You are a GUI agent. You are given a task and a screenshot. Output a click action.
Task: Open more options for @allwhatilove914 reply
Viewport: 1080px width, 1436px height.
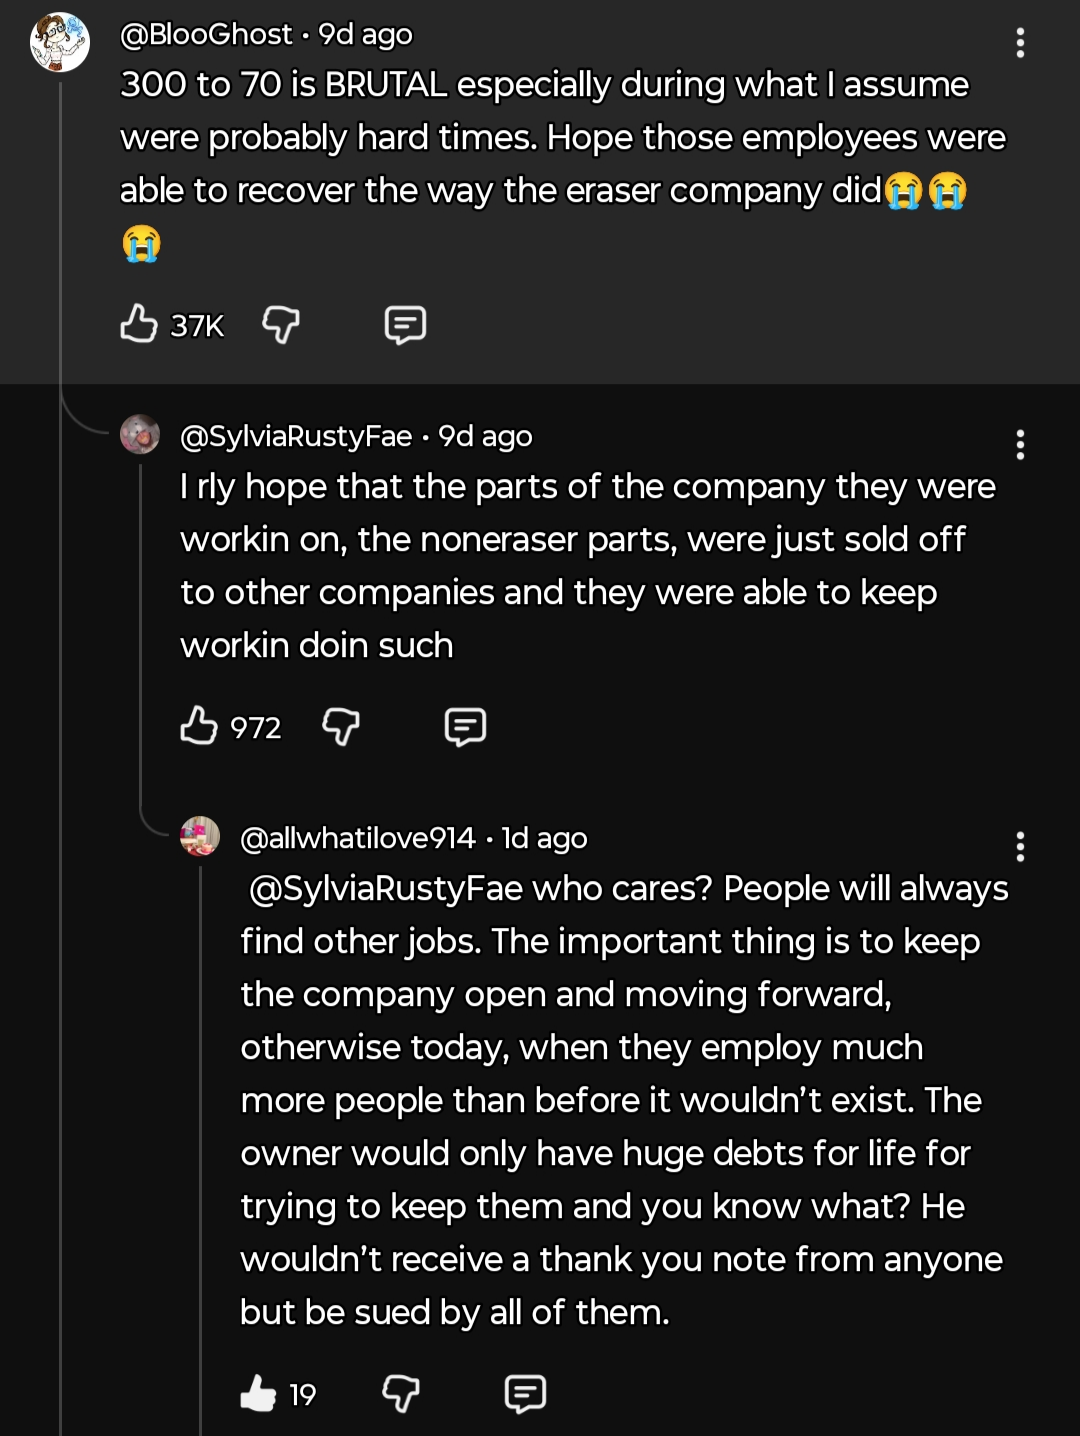pyautogui.click(x=1020, y=847)
